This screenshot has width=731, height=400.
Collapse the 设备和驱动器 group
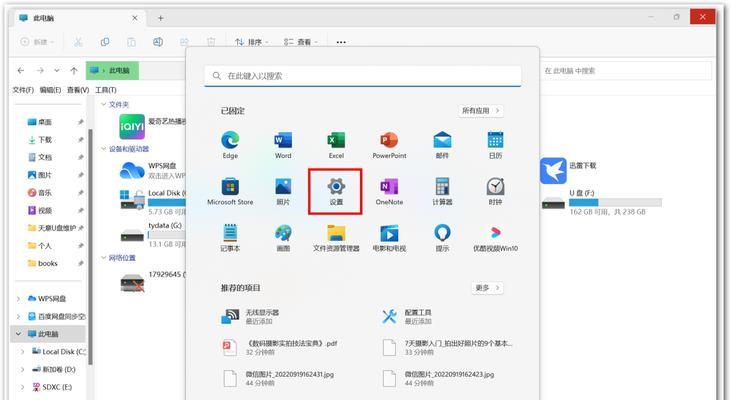103,149
